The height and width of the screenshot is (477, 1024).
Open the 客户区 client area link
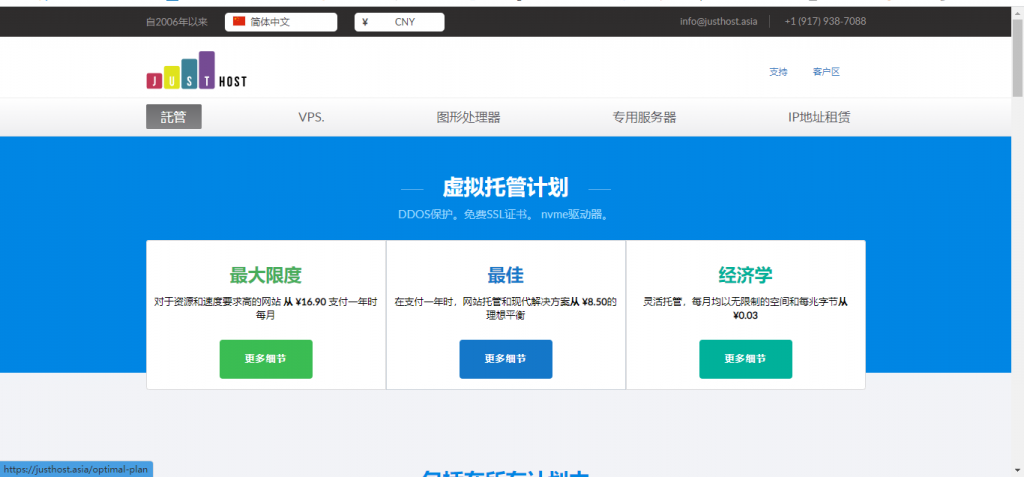[x=826, y=72]
